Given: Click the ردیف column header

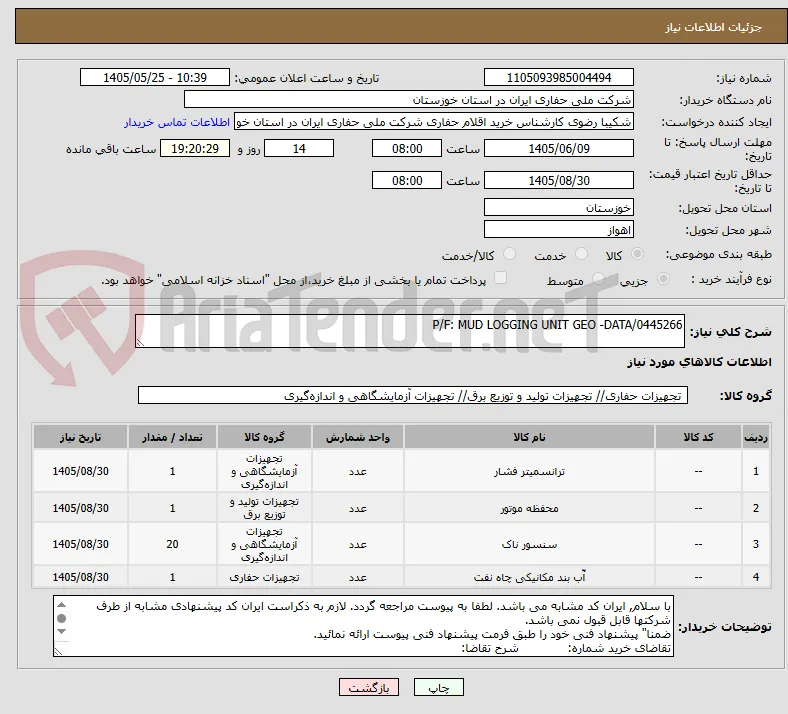Looking at the screenshot, I should point(756,437).
